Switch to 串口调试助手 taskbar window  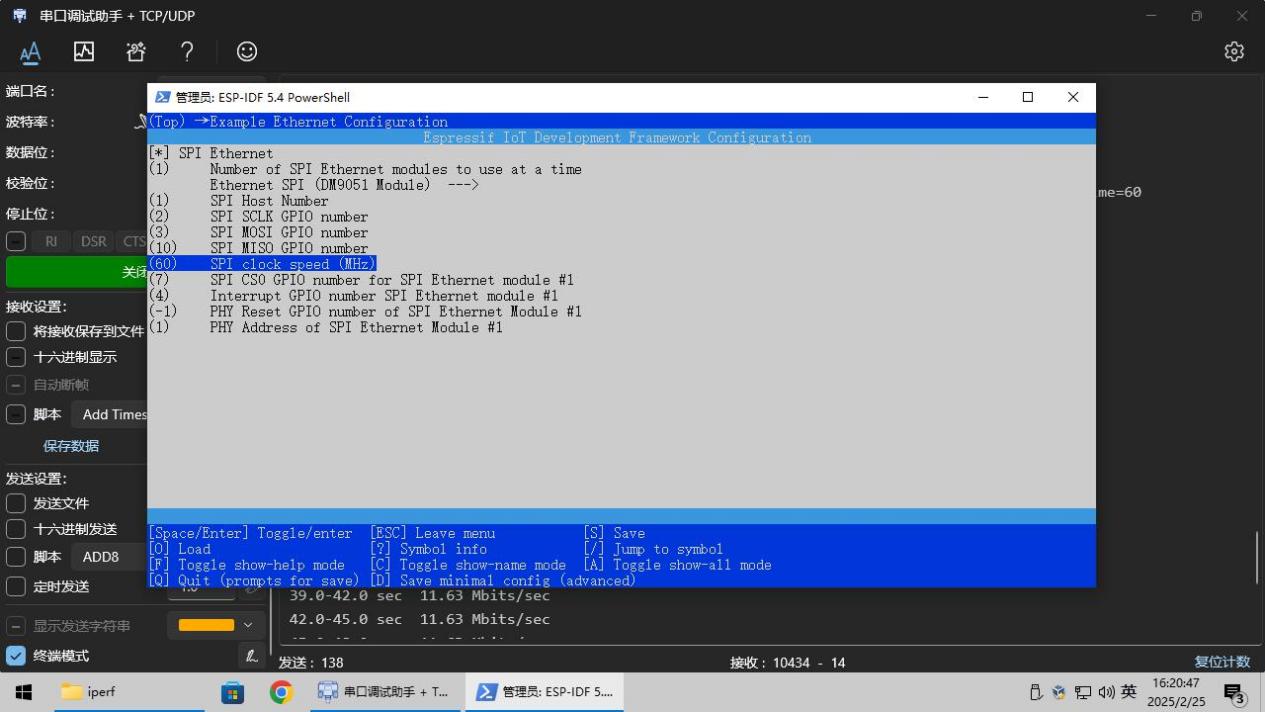pyautogui.click(x=384, y=692)
